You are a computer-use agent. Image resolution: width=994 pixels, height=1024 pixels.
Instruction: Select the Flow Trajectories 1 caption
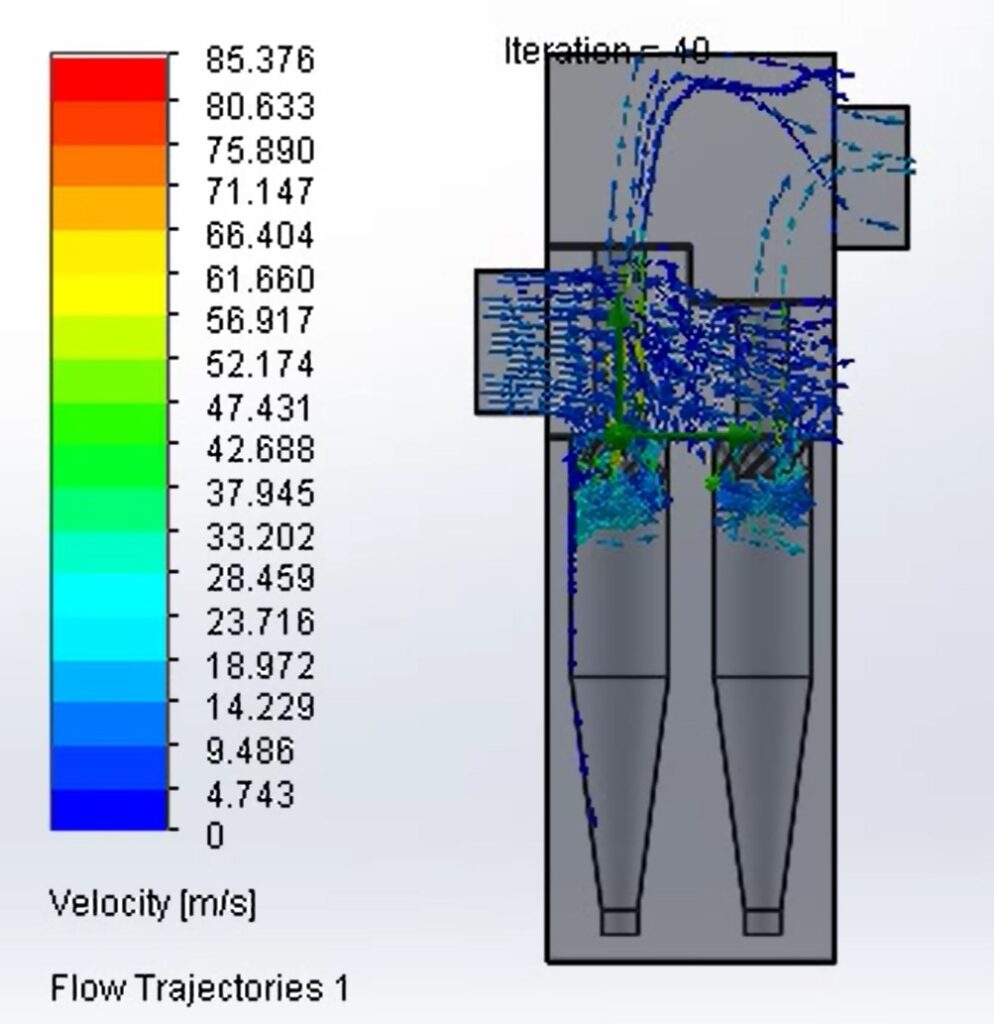coord(199,989)
